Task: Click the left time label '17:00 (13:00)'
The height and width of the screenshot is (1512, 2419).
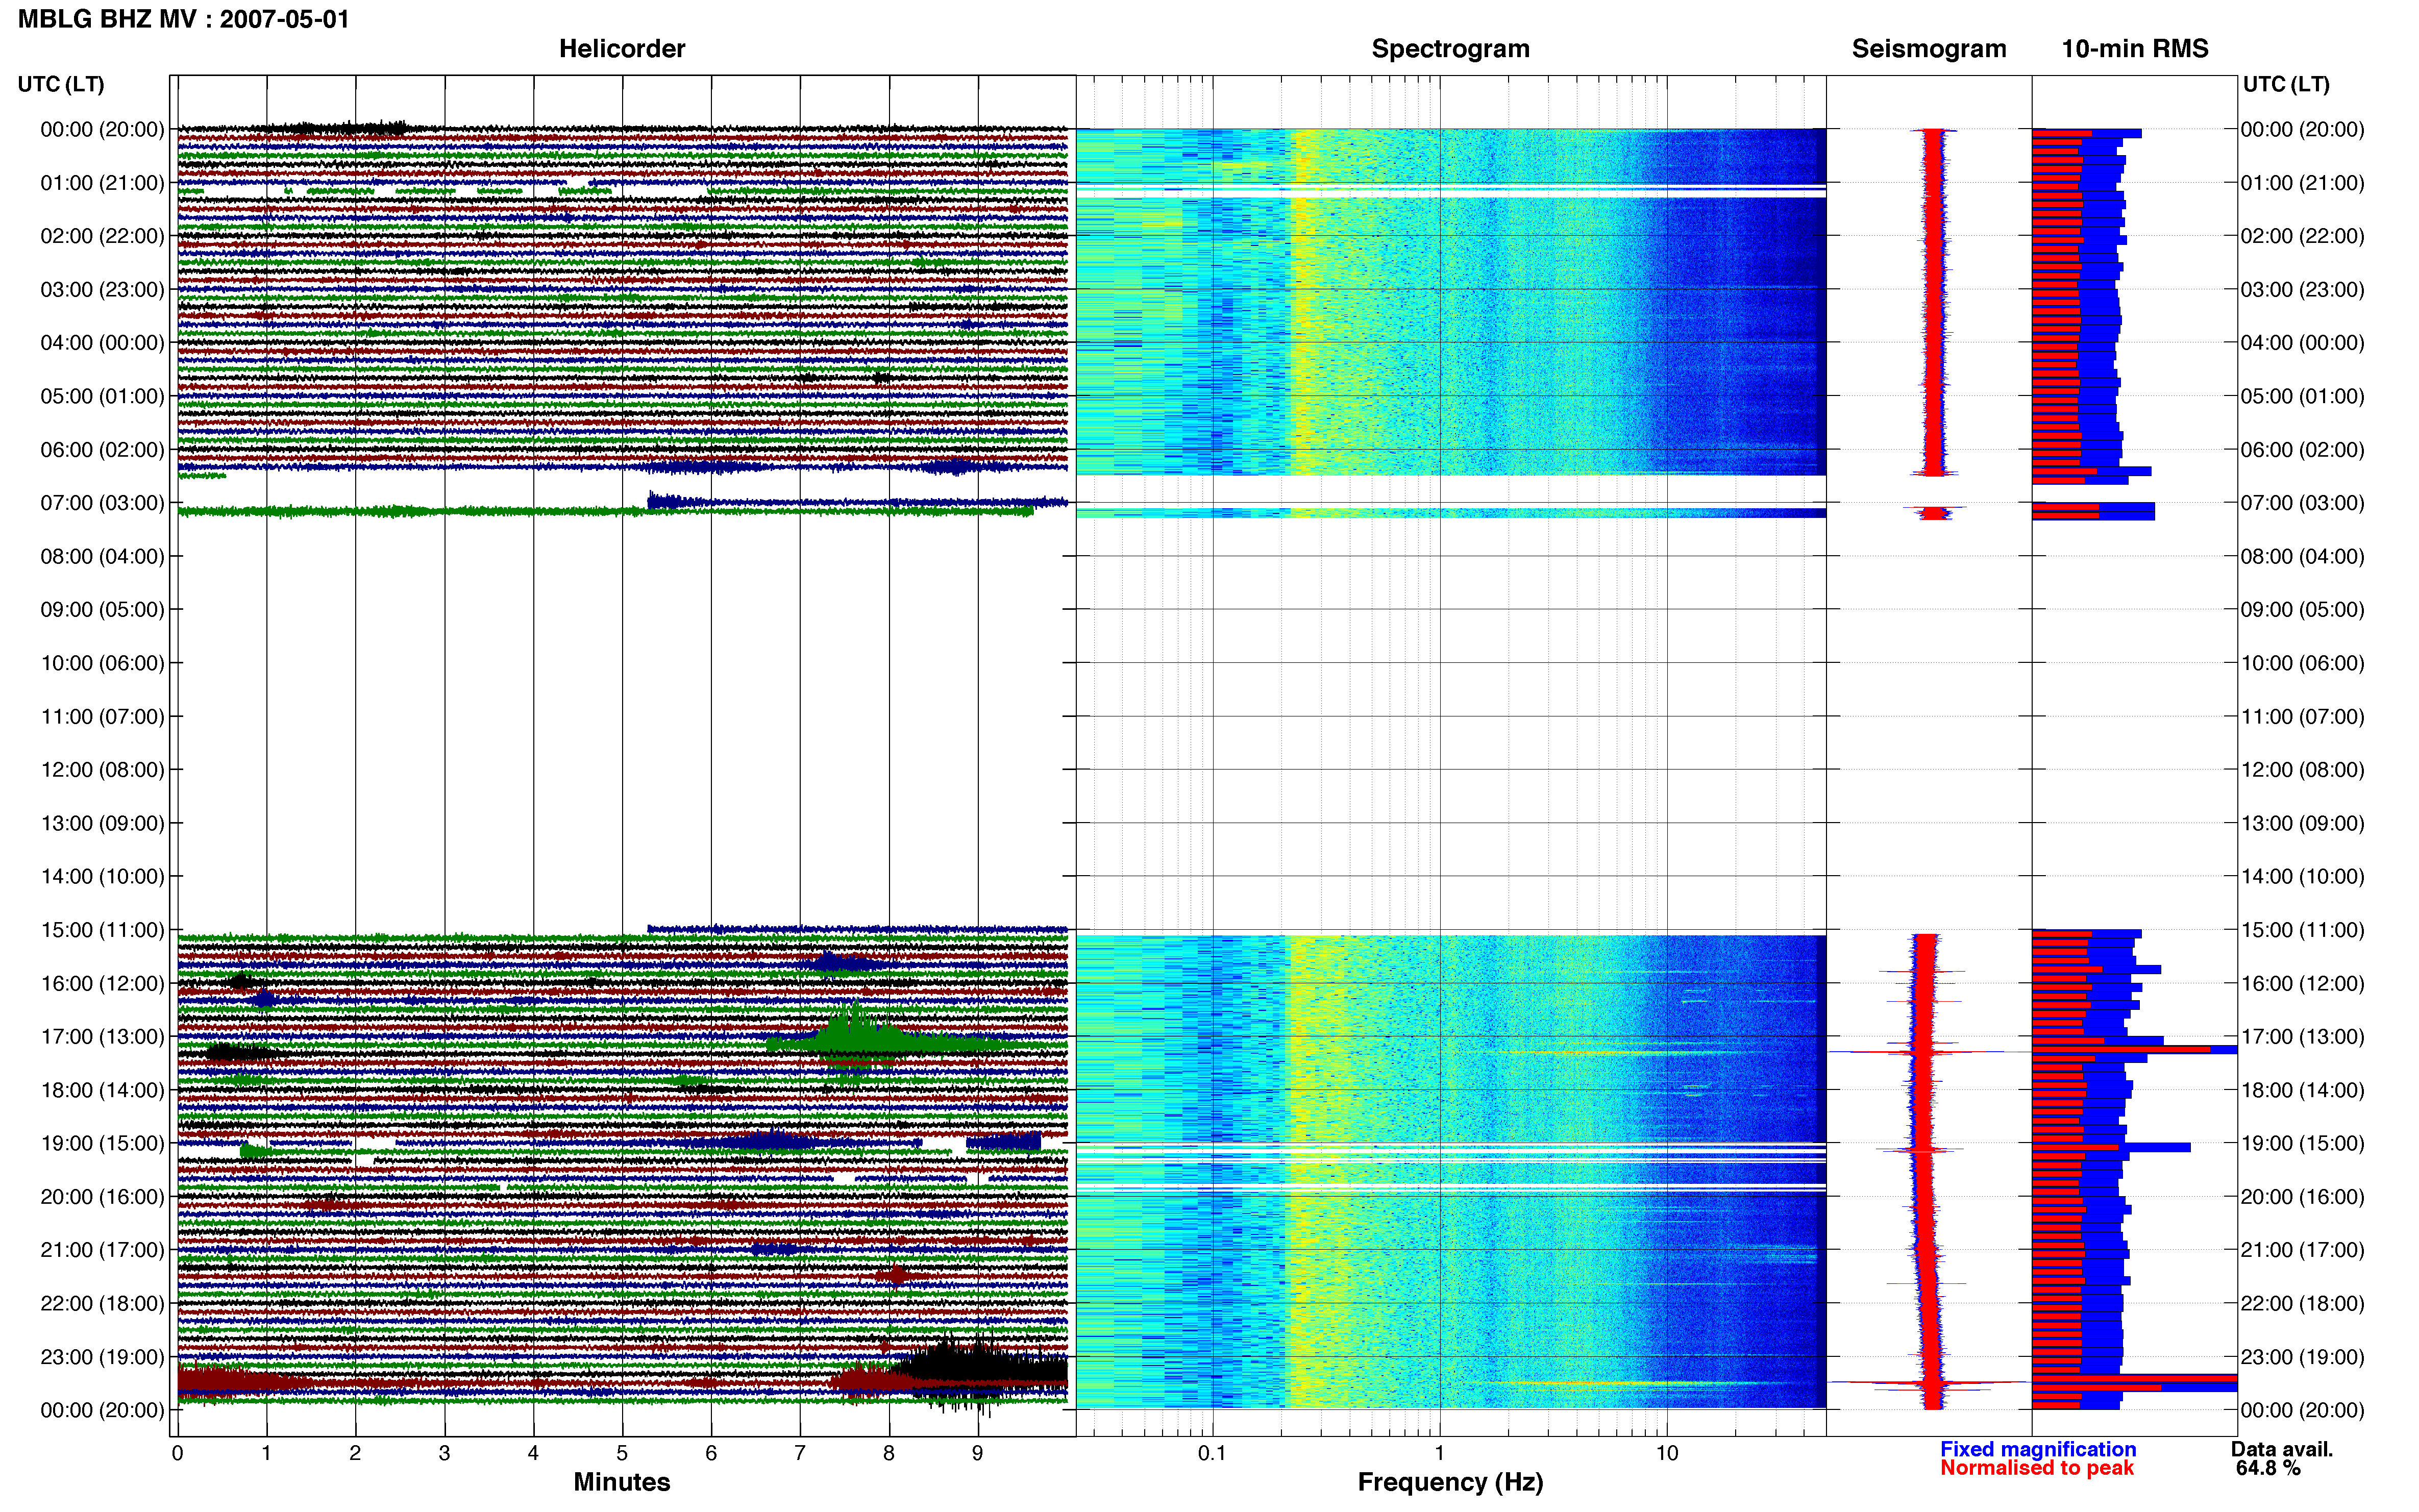Action: tap(102, 1036)
